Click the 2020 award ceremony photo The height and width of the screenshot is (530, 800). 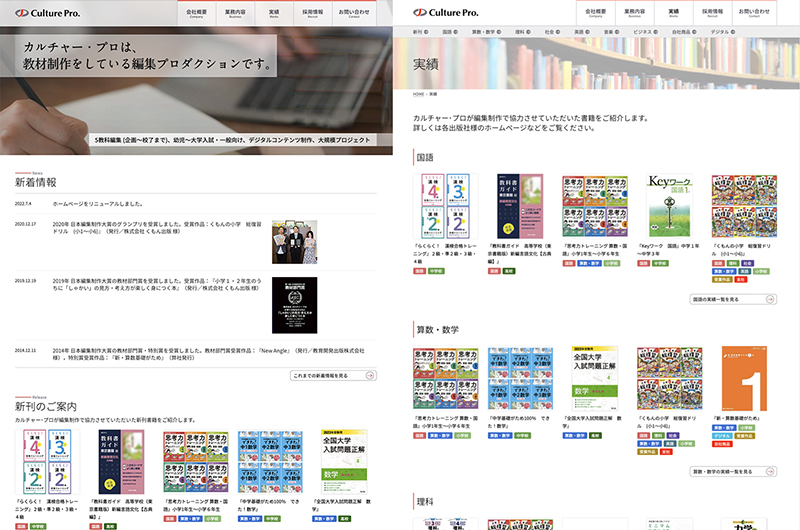click(294, 241)
